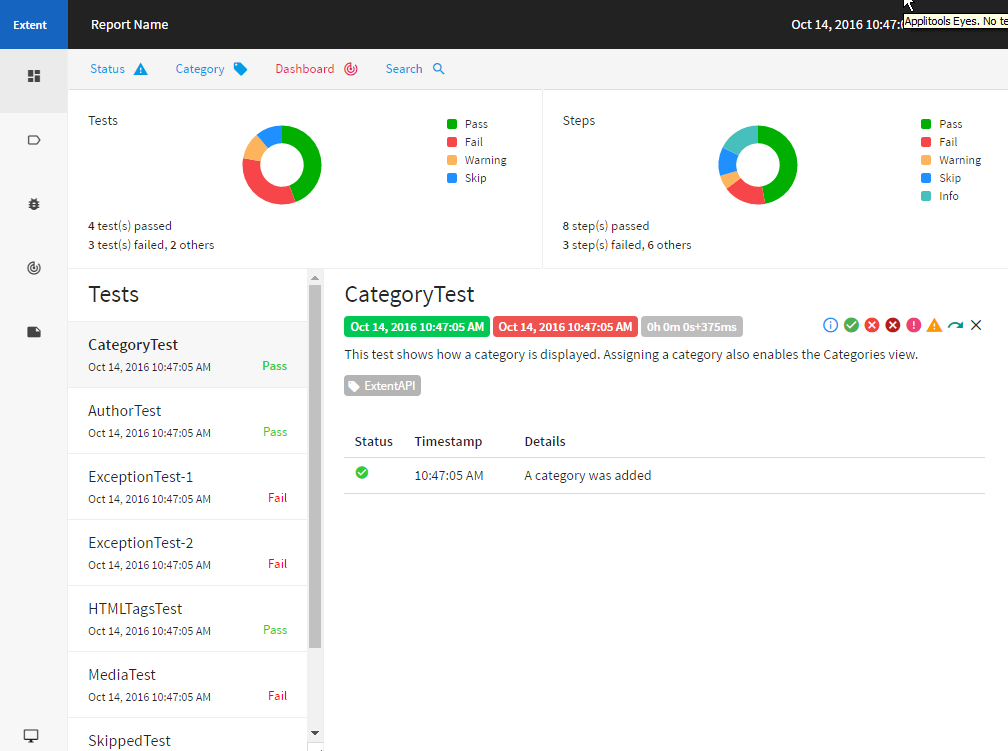Click '4 test(s) passed' summary text
This screenshot has height=751, width=1008.
pyautogui.click(x=130, y=226)
